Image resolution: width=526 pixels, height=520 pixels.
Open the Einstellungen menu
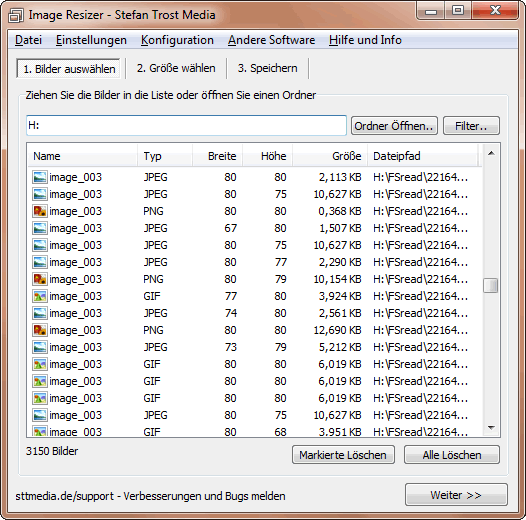[91, 40]
